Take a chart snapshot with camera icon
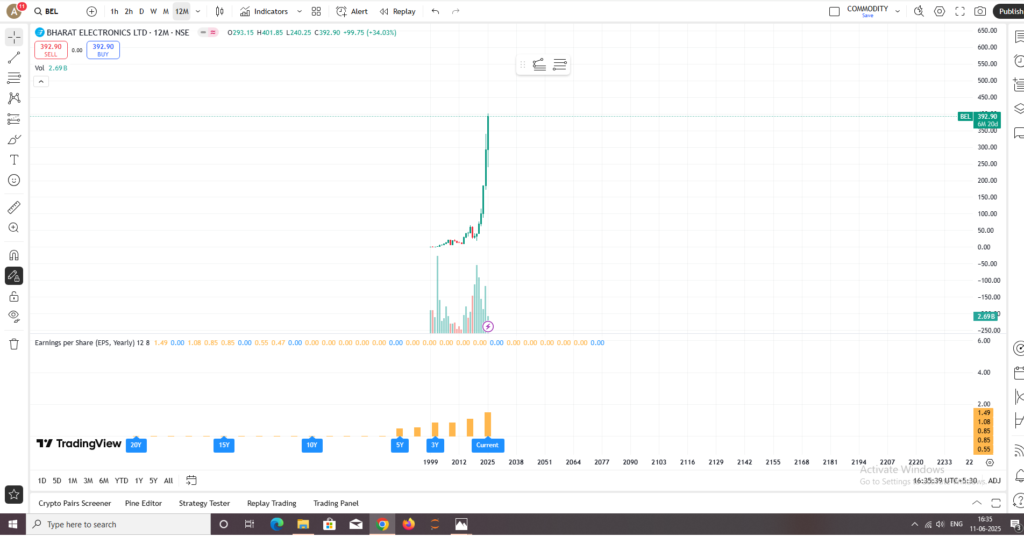Viewport: 1024px width, 551px height. tap(980, 11)
